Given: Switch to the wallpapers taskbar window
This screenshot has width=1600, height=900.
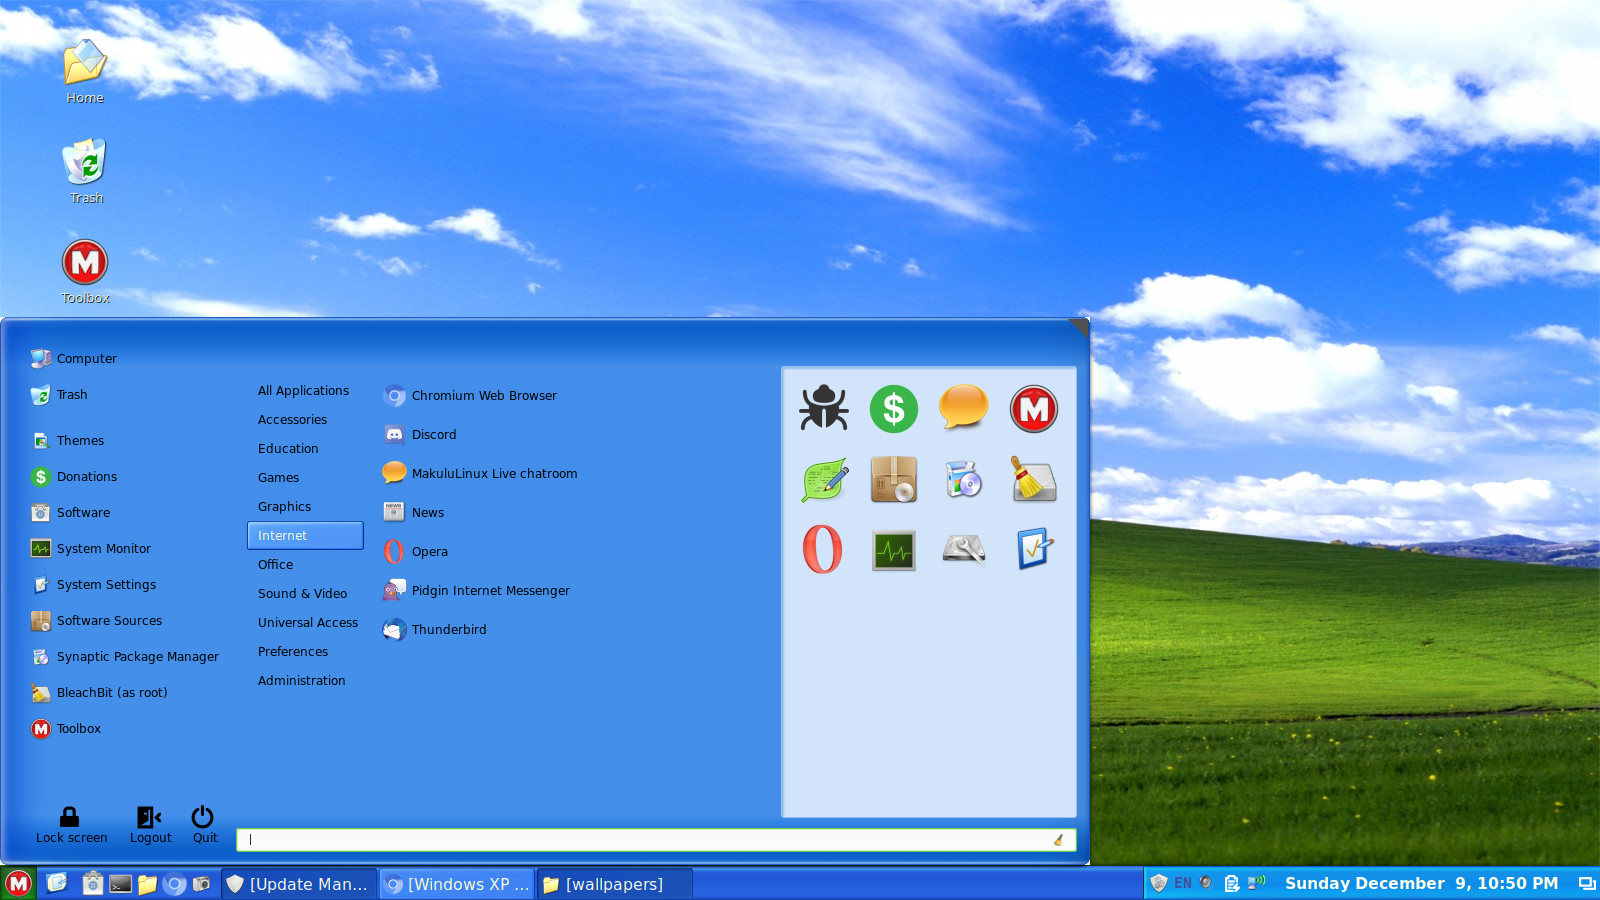Looking at the screenshot, I should 615,884.
